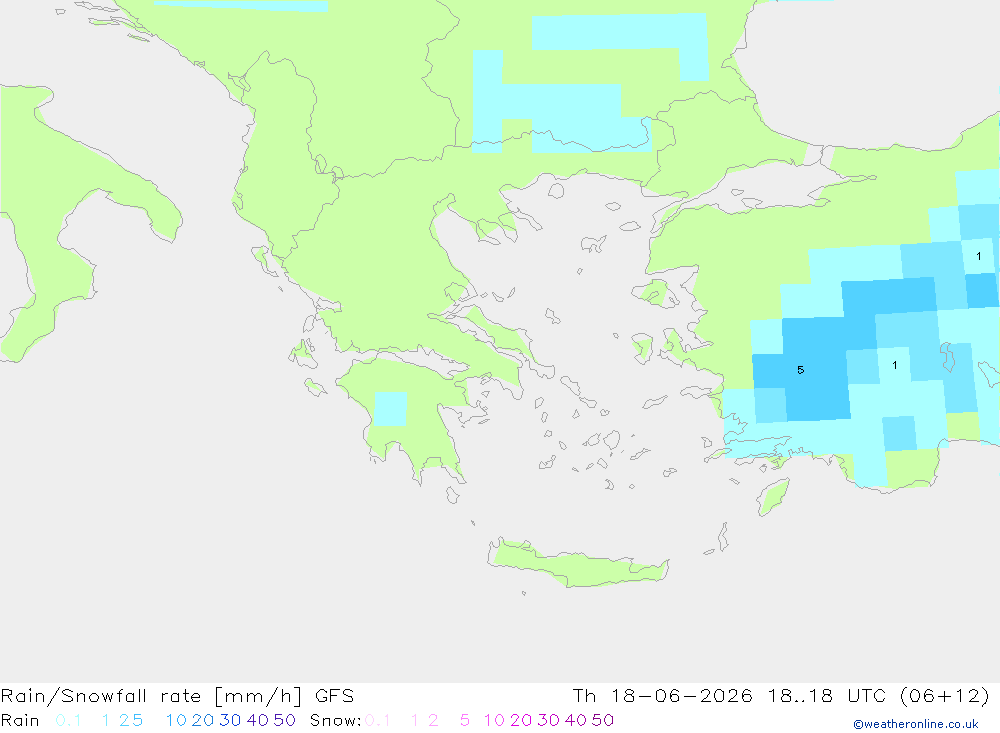Select the snow legend value 40
This screenshot has height=733, width=1000.
576,720
